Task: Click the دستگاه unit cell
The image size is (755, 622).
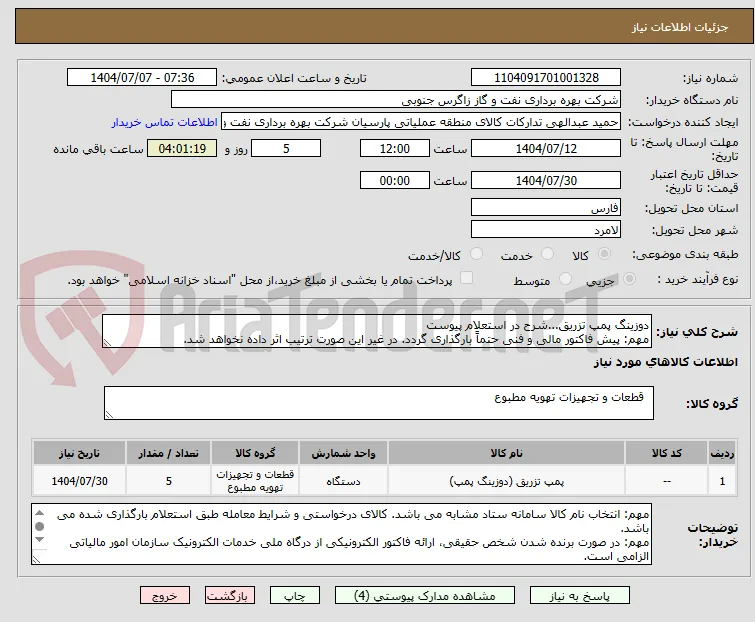Action: 343,480
